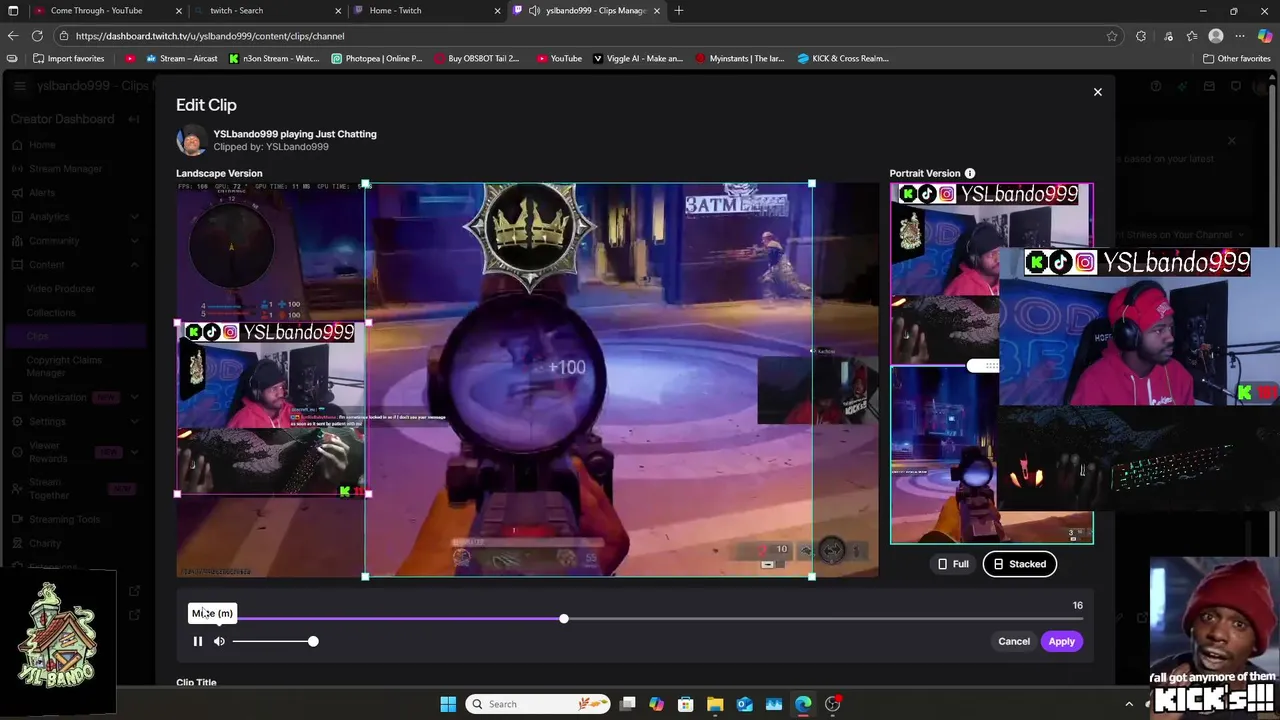This screenshot has width=1280, height=720.
Task: Cancel the clip edits
Action: pos(1014,641)
